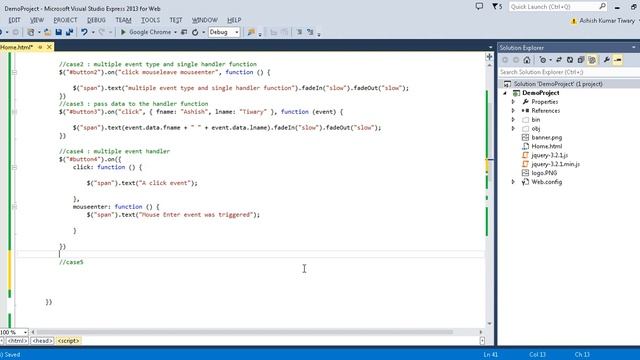Start debugging with the green play arrow
640x360 pixels.
[x=123, y=32]
